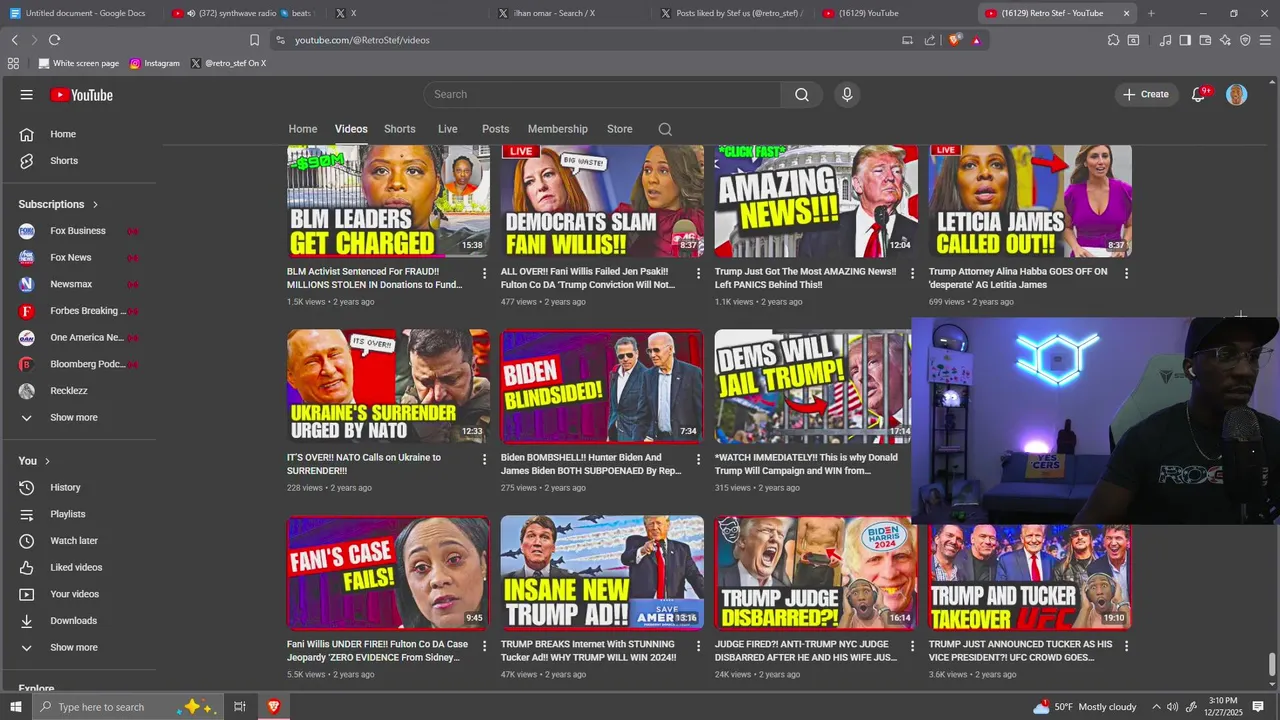Switch to the synthwave radio browser tab
Viewport: 1280px width, 720px height.
[243, 13]
